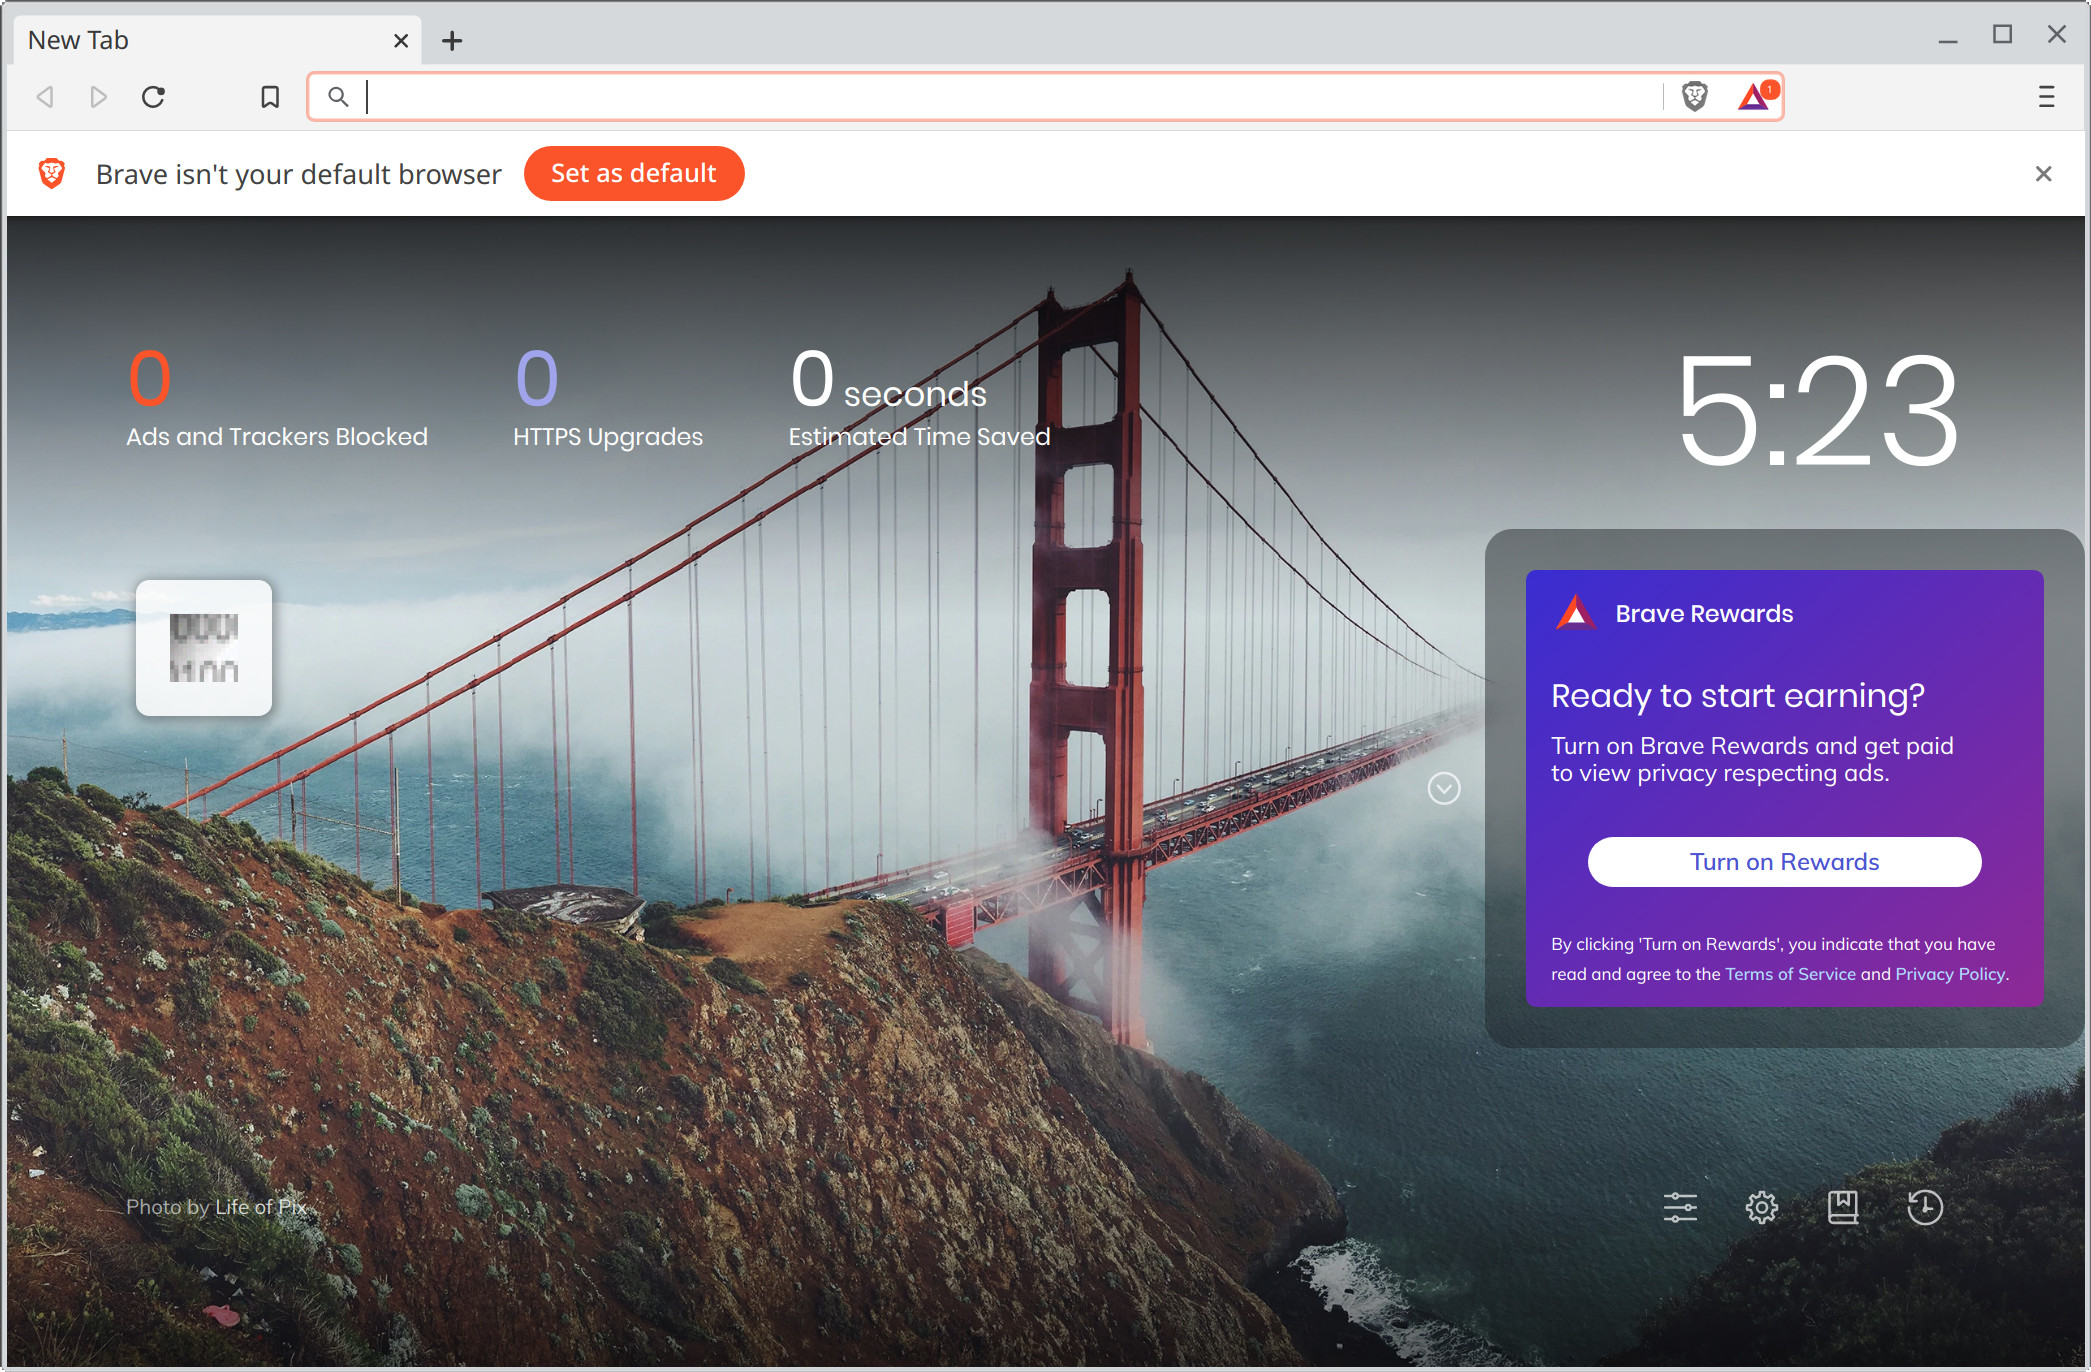
Task: Click 'Set as default' browser button
Action: point(632,173)
